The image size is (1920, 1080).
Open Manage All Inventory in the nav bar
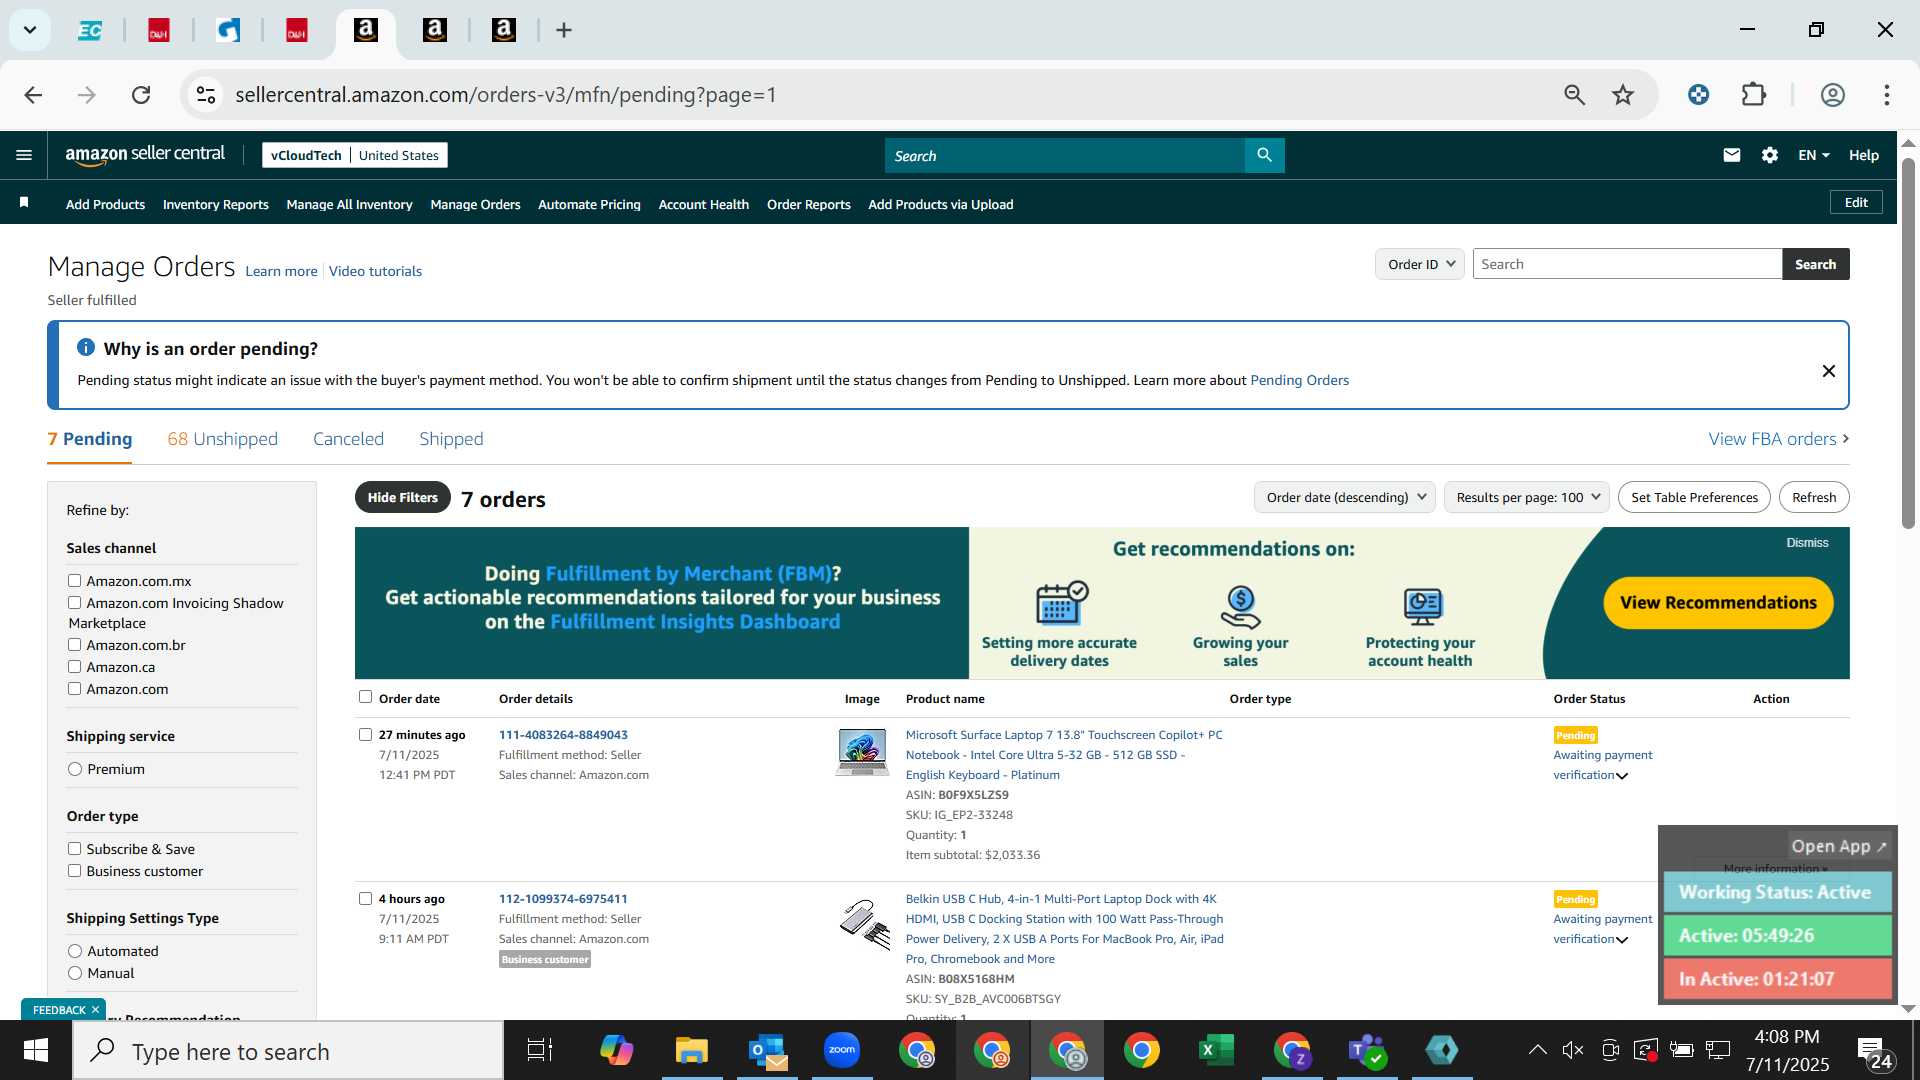click(x=349, y=204)
